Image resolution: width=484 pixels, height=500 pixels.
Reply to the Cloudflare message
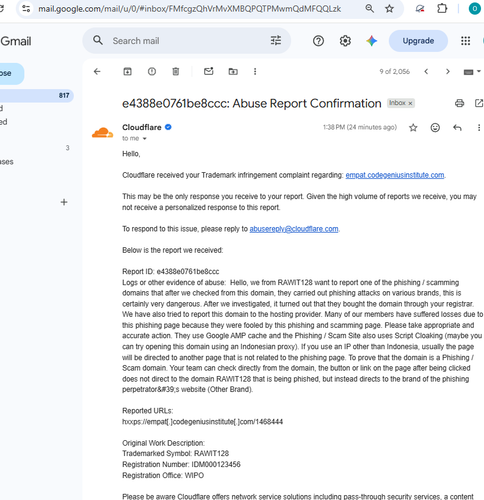[x=457, y=127]
